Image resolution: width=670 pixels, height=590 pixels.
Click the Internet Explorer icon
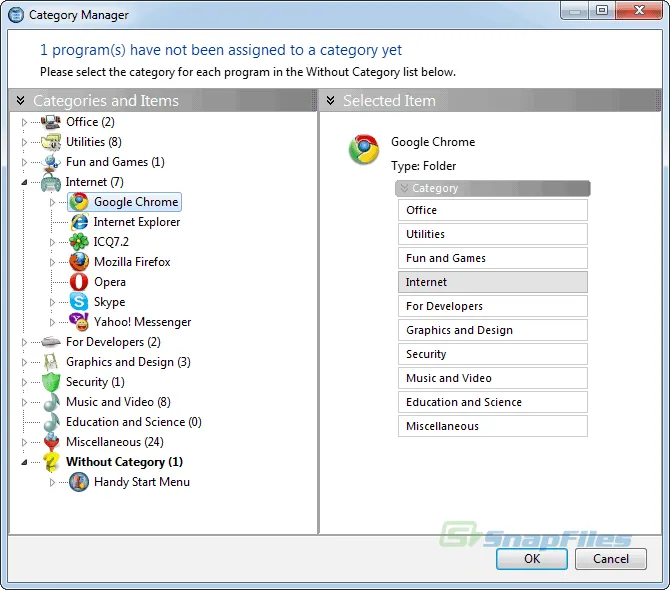[79, 222]
